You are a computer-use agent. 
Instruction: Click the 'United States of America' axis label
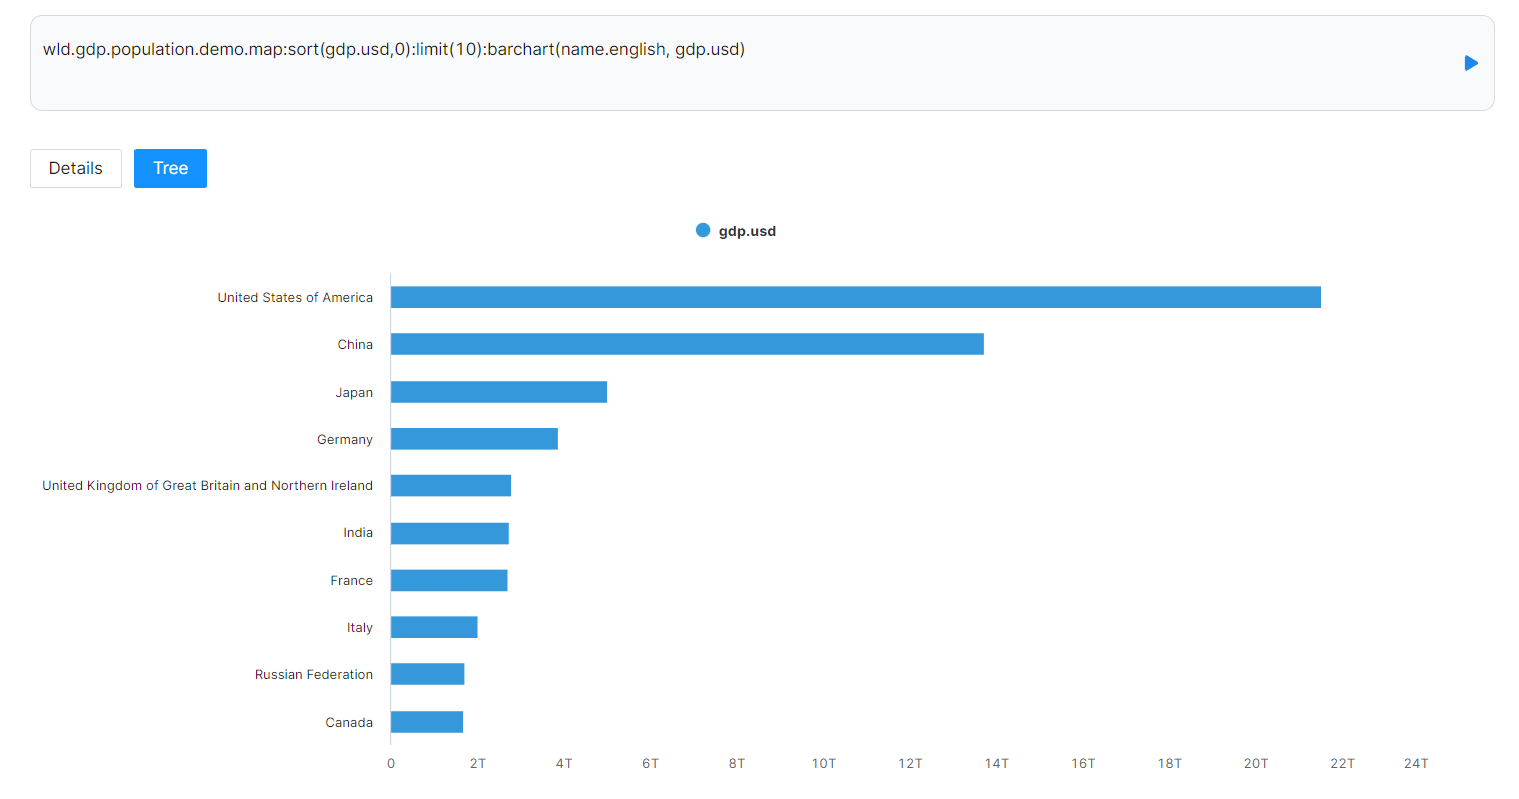tap(295, 297)
